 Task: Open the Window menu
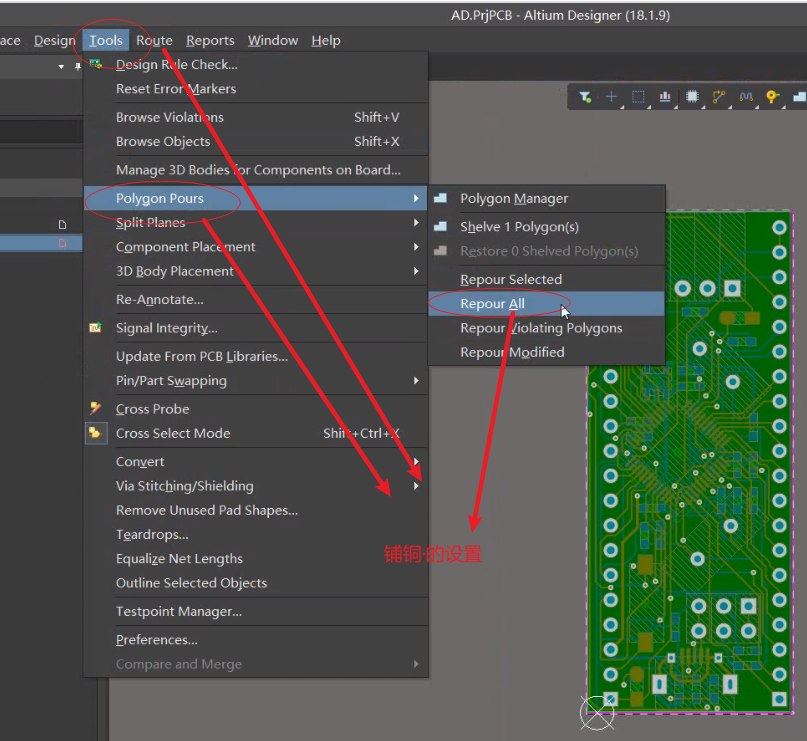(273, 40)
